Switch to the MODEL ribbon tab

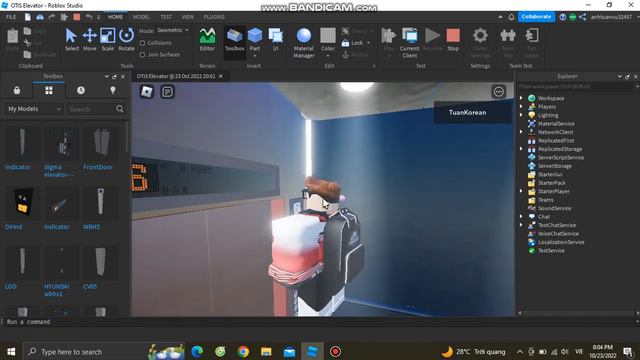[141, 17]
